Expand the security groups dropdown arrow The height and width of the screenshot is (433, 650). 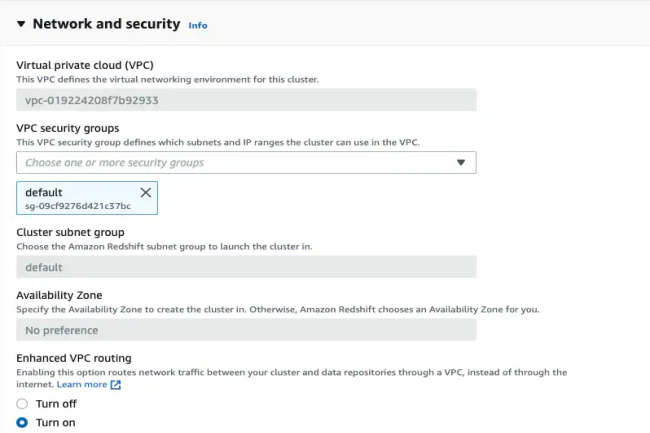click(x=461, y=162)
